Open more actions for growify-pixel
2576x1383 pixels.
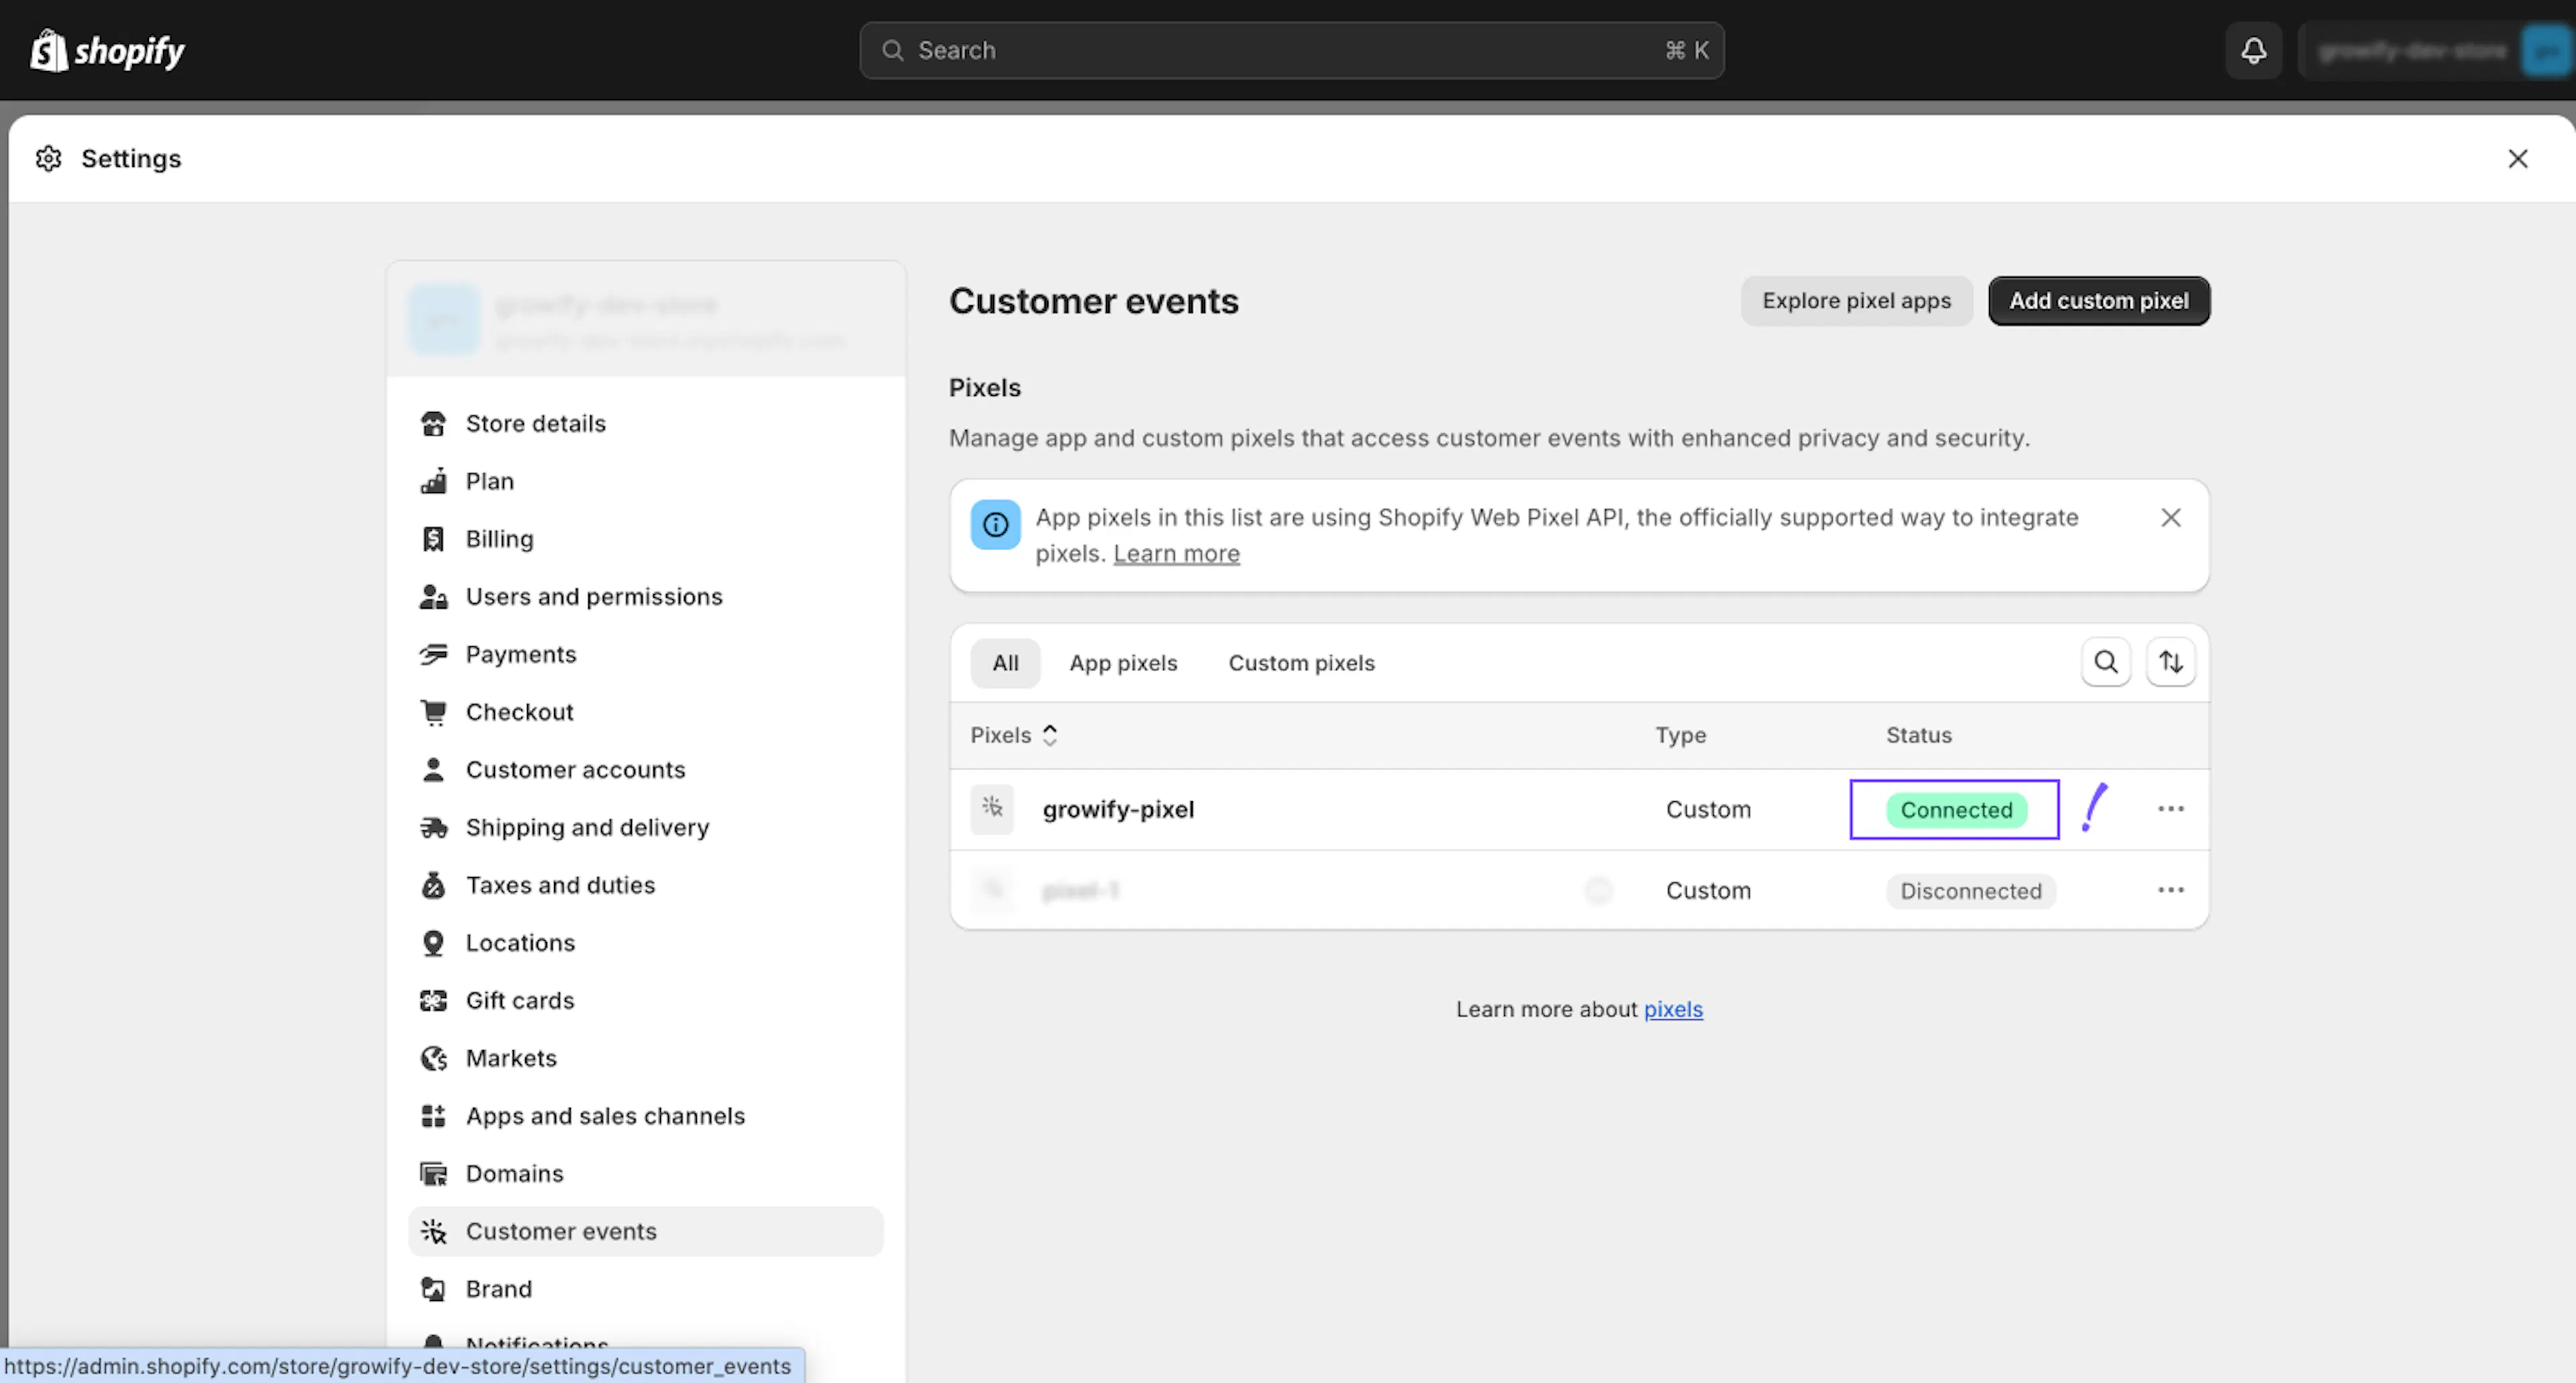[x=2170, y=809]
